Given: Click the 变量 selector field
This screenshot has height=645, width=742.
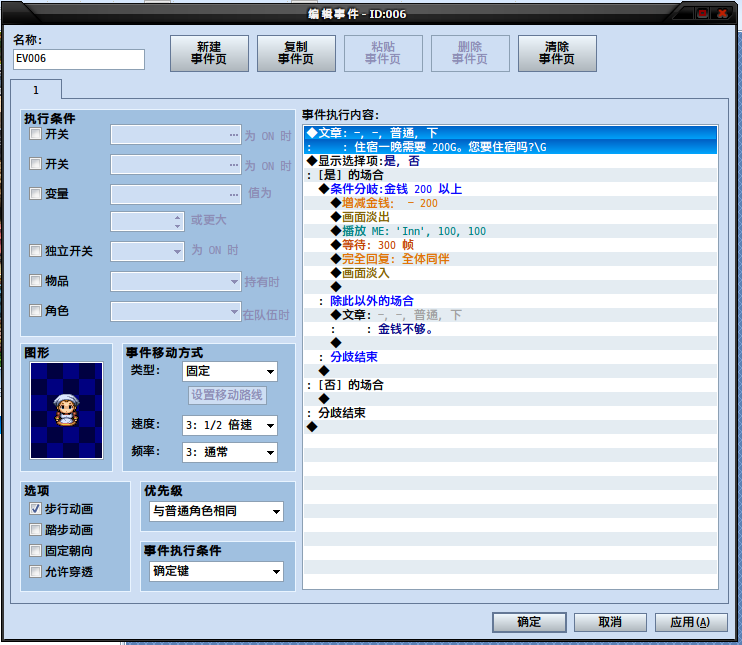Looking at the screenshot, I should [176, 194].
